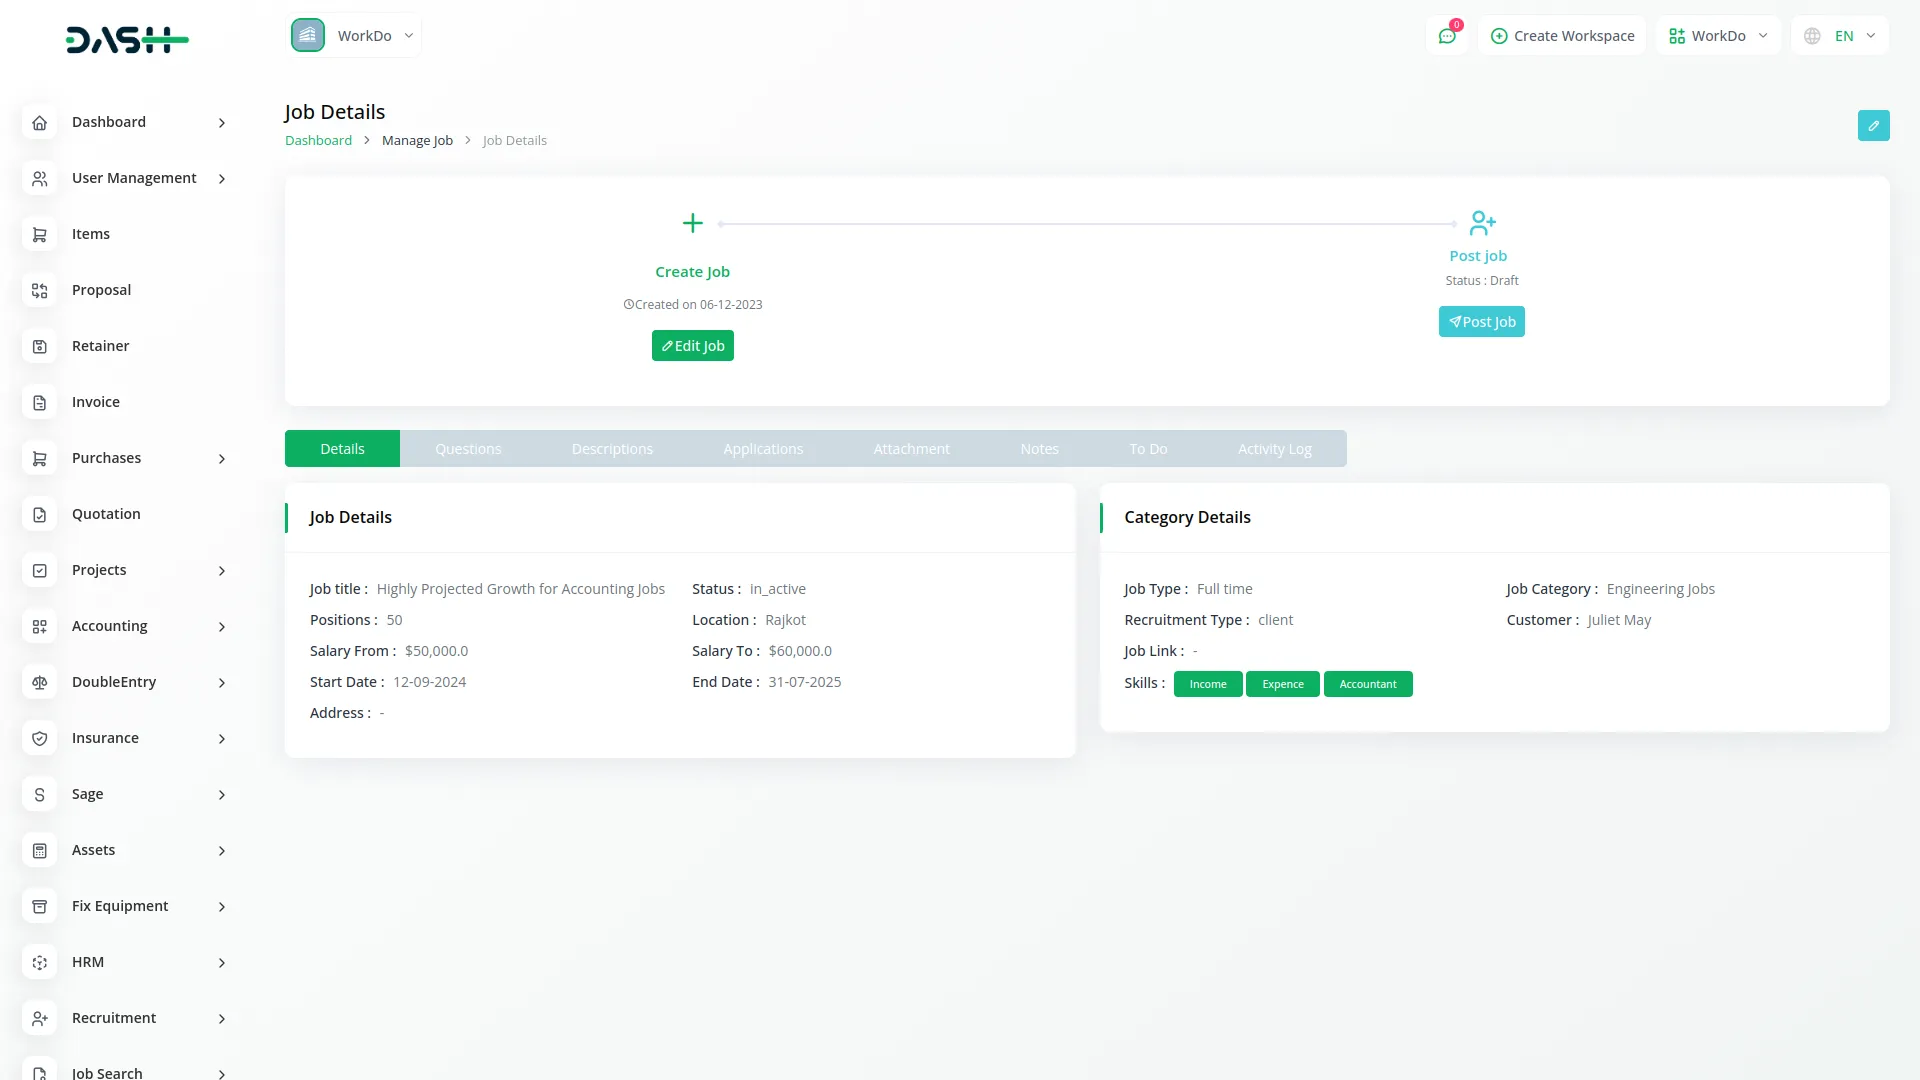
Task: Switch to the Questions tab
Action: point(468,449)
